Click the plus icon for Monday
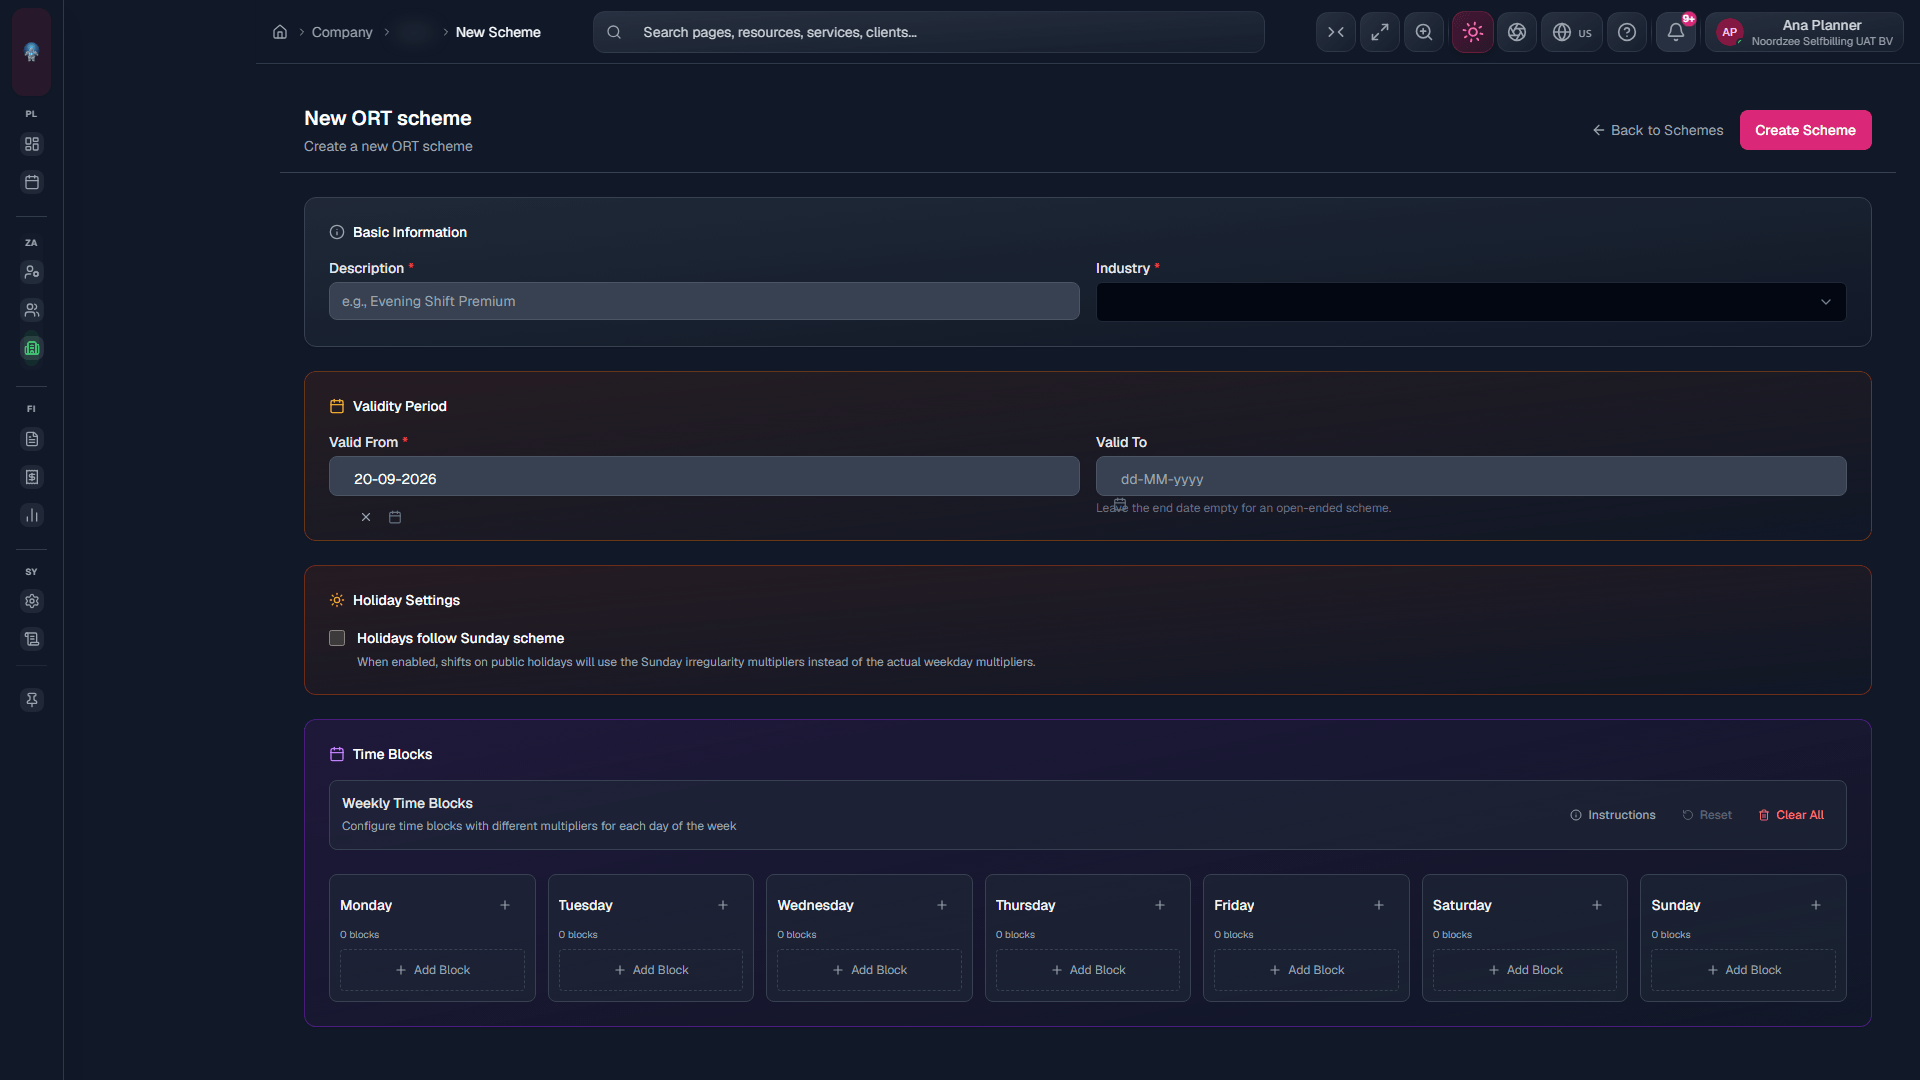Screen dimensions: 1920x1080 (505, 905)
